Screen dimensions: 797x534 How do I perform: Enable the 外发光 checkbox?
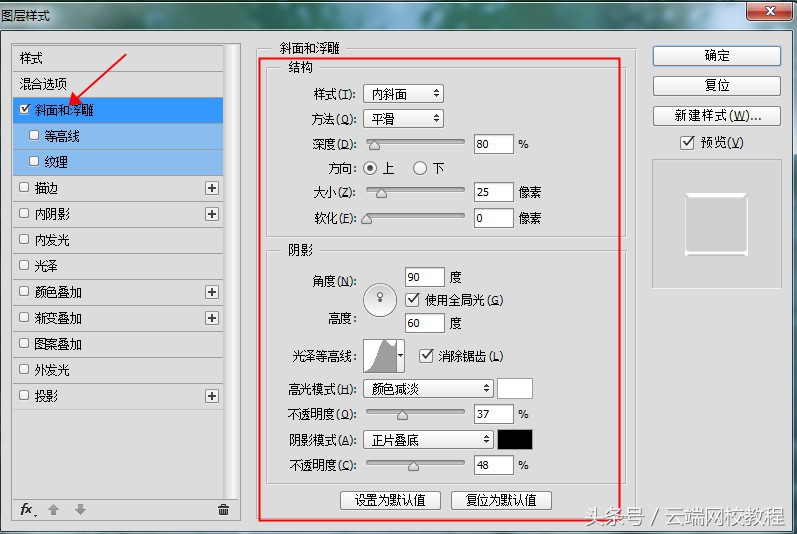(24, 369)
